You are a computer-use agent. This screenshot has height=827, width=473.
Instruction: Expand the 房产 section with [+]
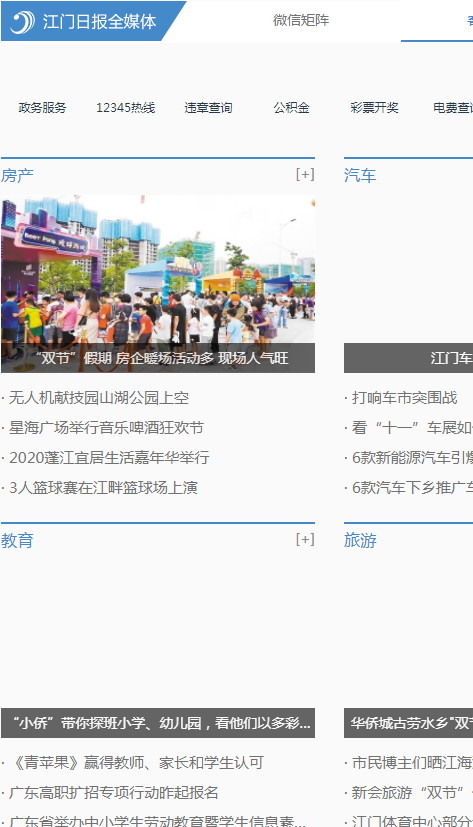(x=305, y=174)
